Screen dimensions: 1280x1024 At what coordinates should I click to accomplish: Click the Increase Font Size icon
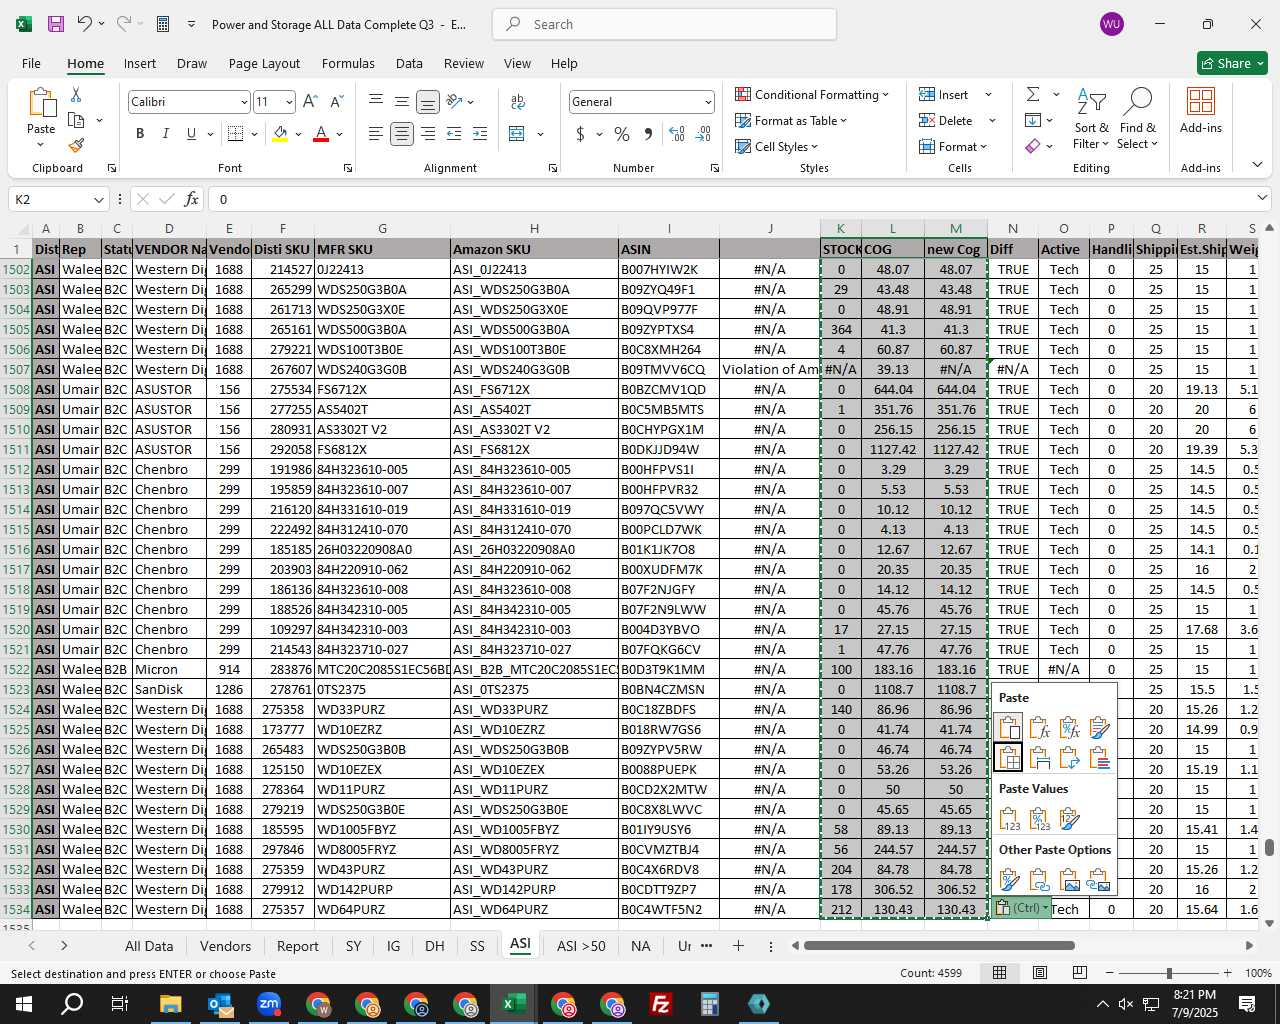pyautogui.click(x=310, y=102)
